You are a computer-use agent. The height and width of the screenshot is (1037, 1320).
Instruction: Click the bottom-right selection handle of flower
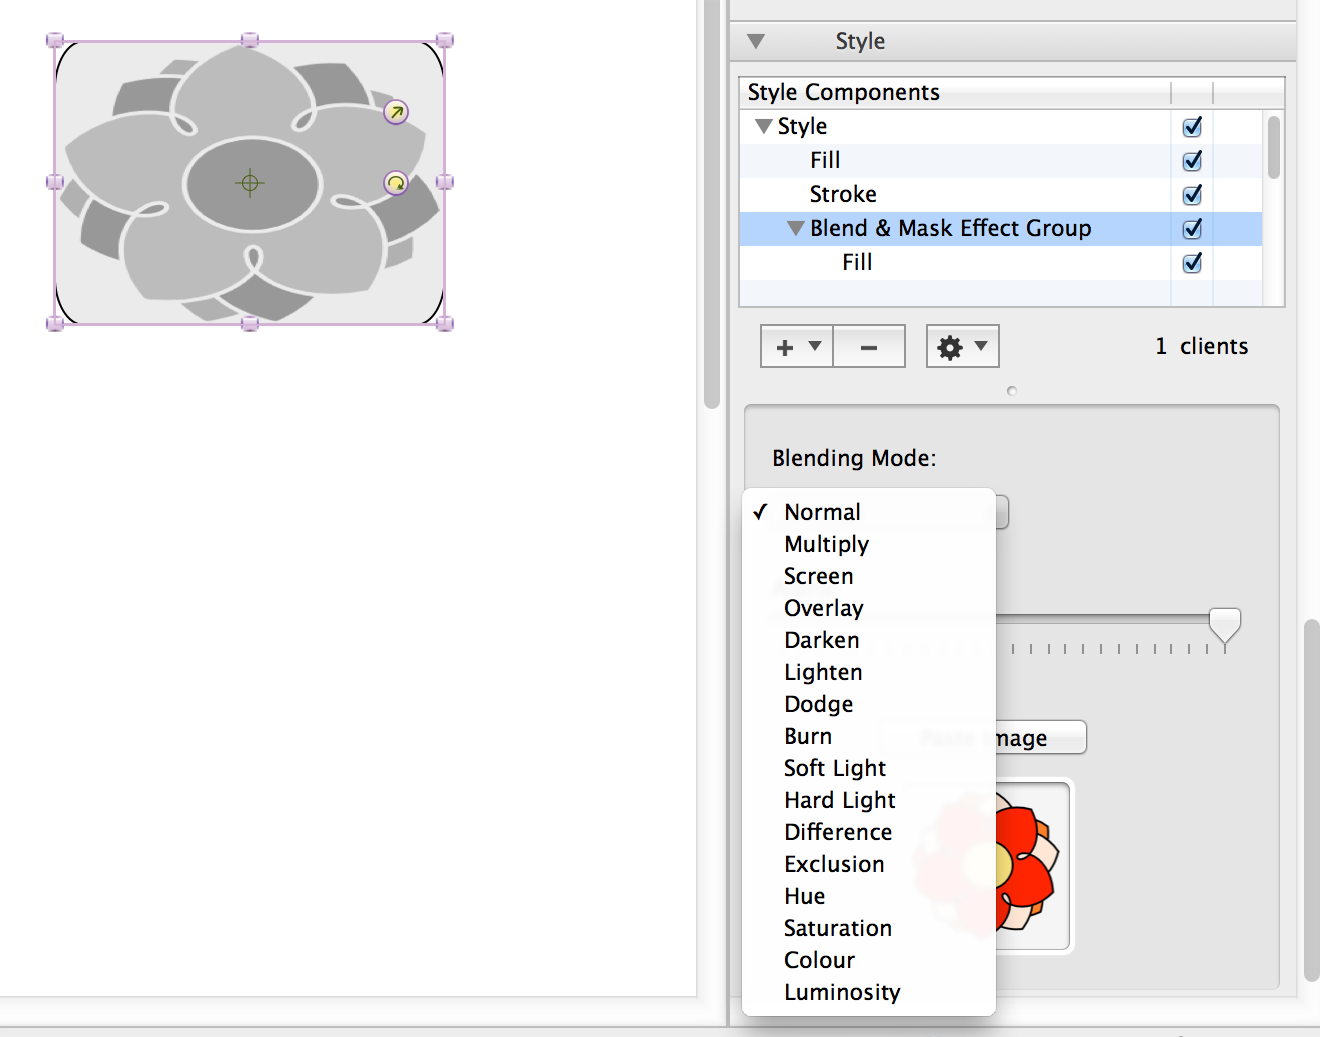tap(445, 323)
